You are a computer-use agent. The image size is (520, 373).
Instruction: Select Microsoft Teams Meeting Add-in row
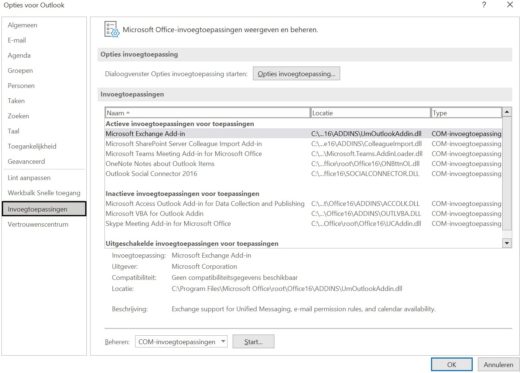click(303, 154)
